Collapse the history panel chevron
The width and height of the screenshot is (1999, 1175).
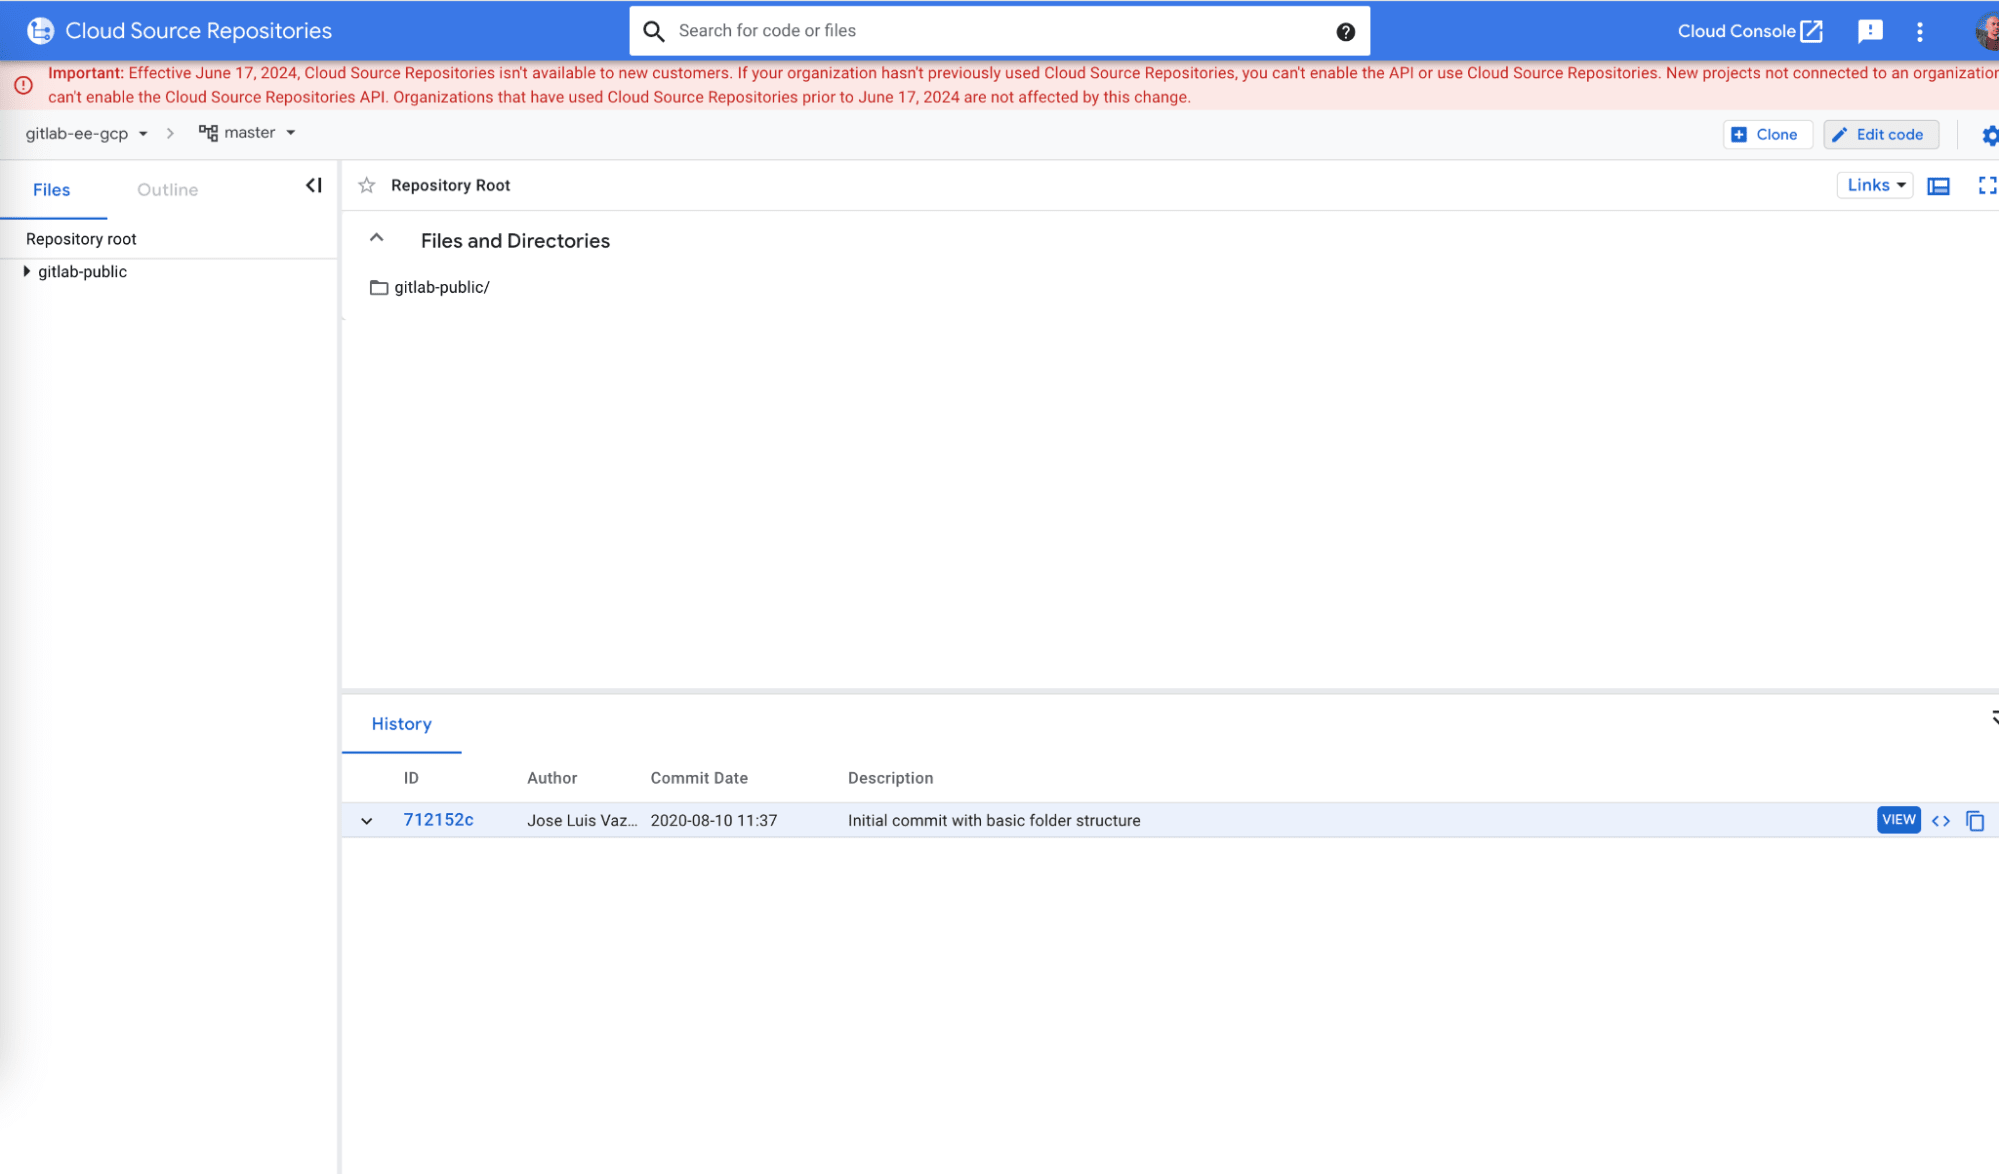pyautogui.click(x=1994, y=718)
